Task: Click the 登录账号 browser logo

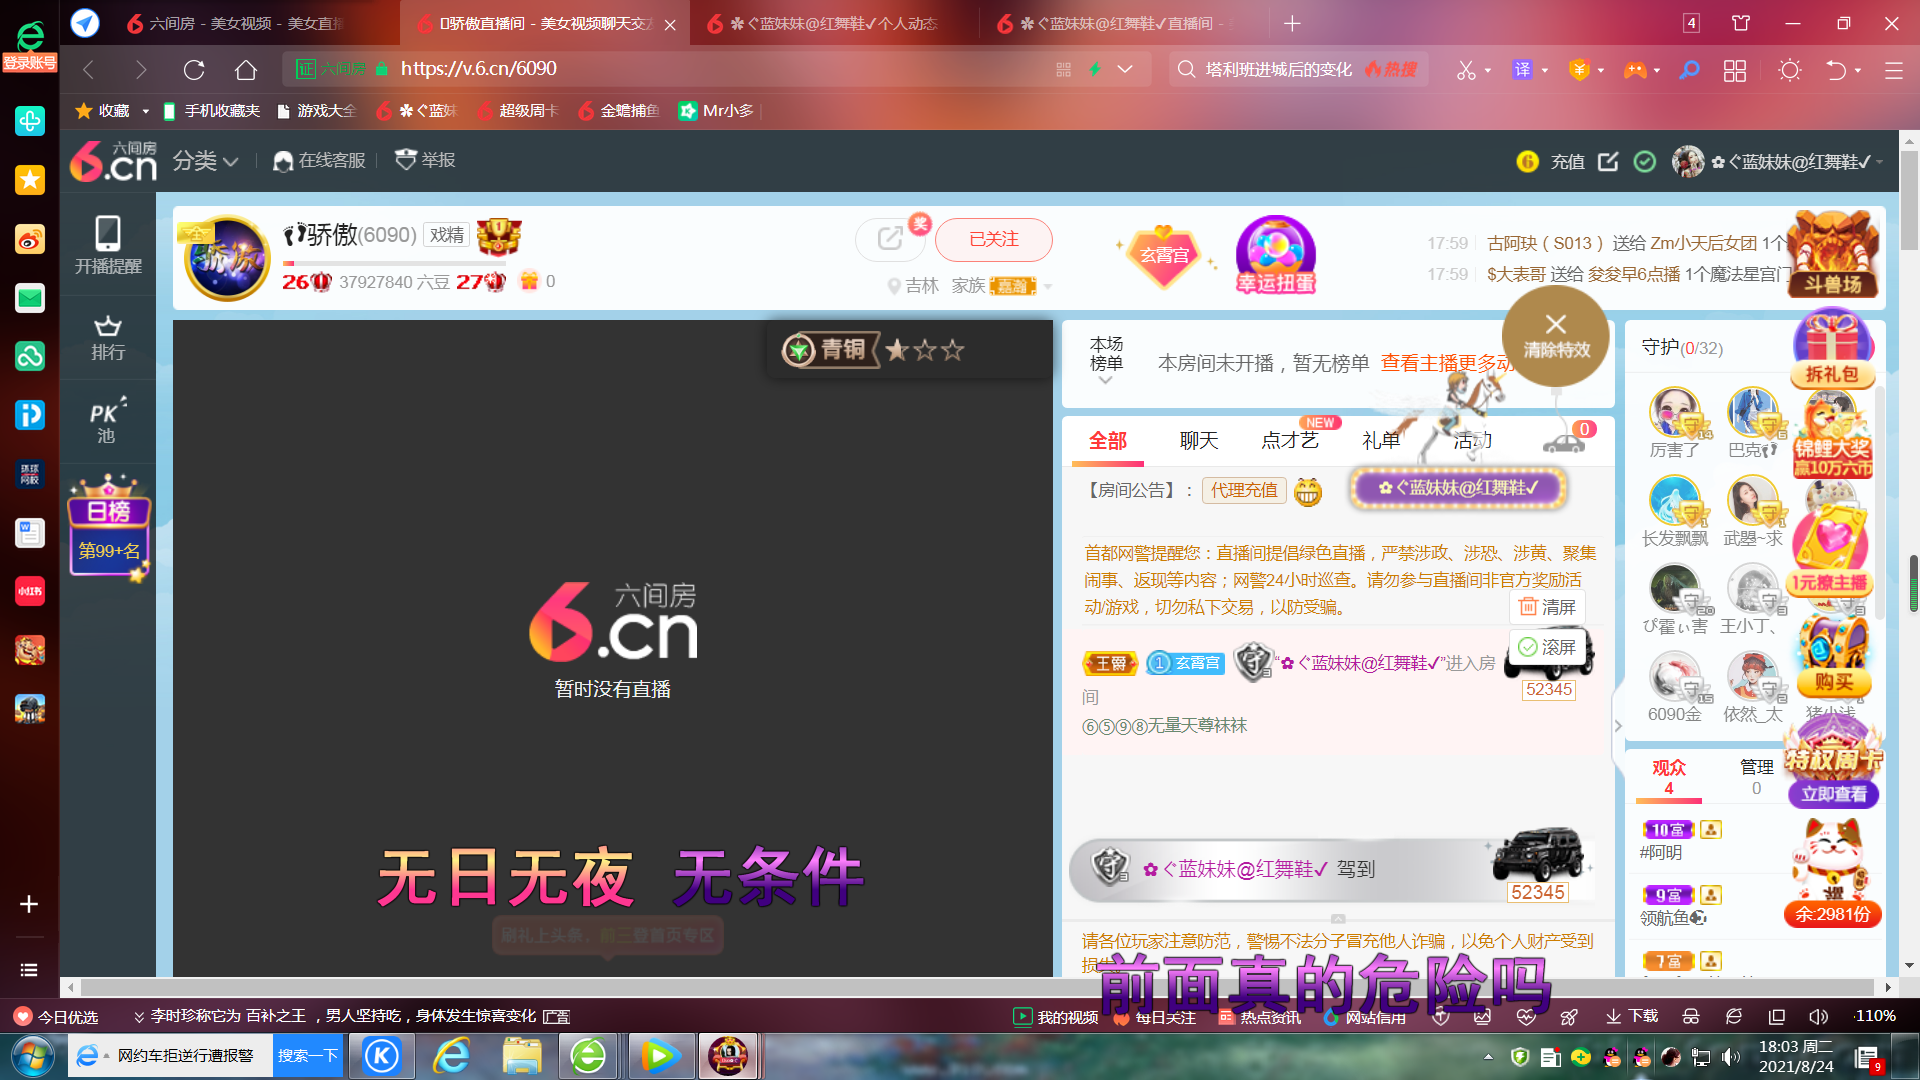Action: tap(30, 46)
